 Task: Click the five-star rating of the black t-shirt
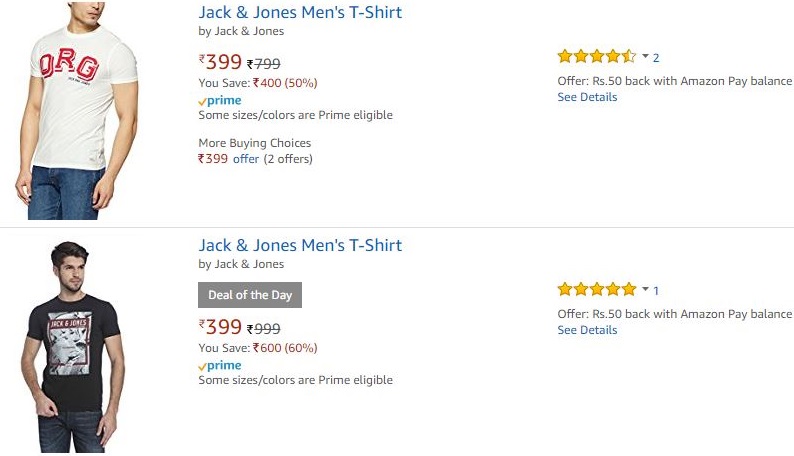596,290
